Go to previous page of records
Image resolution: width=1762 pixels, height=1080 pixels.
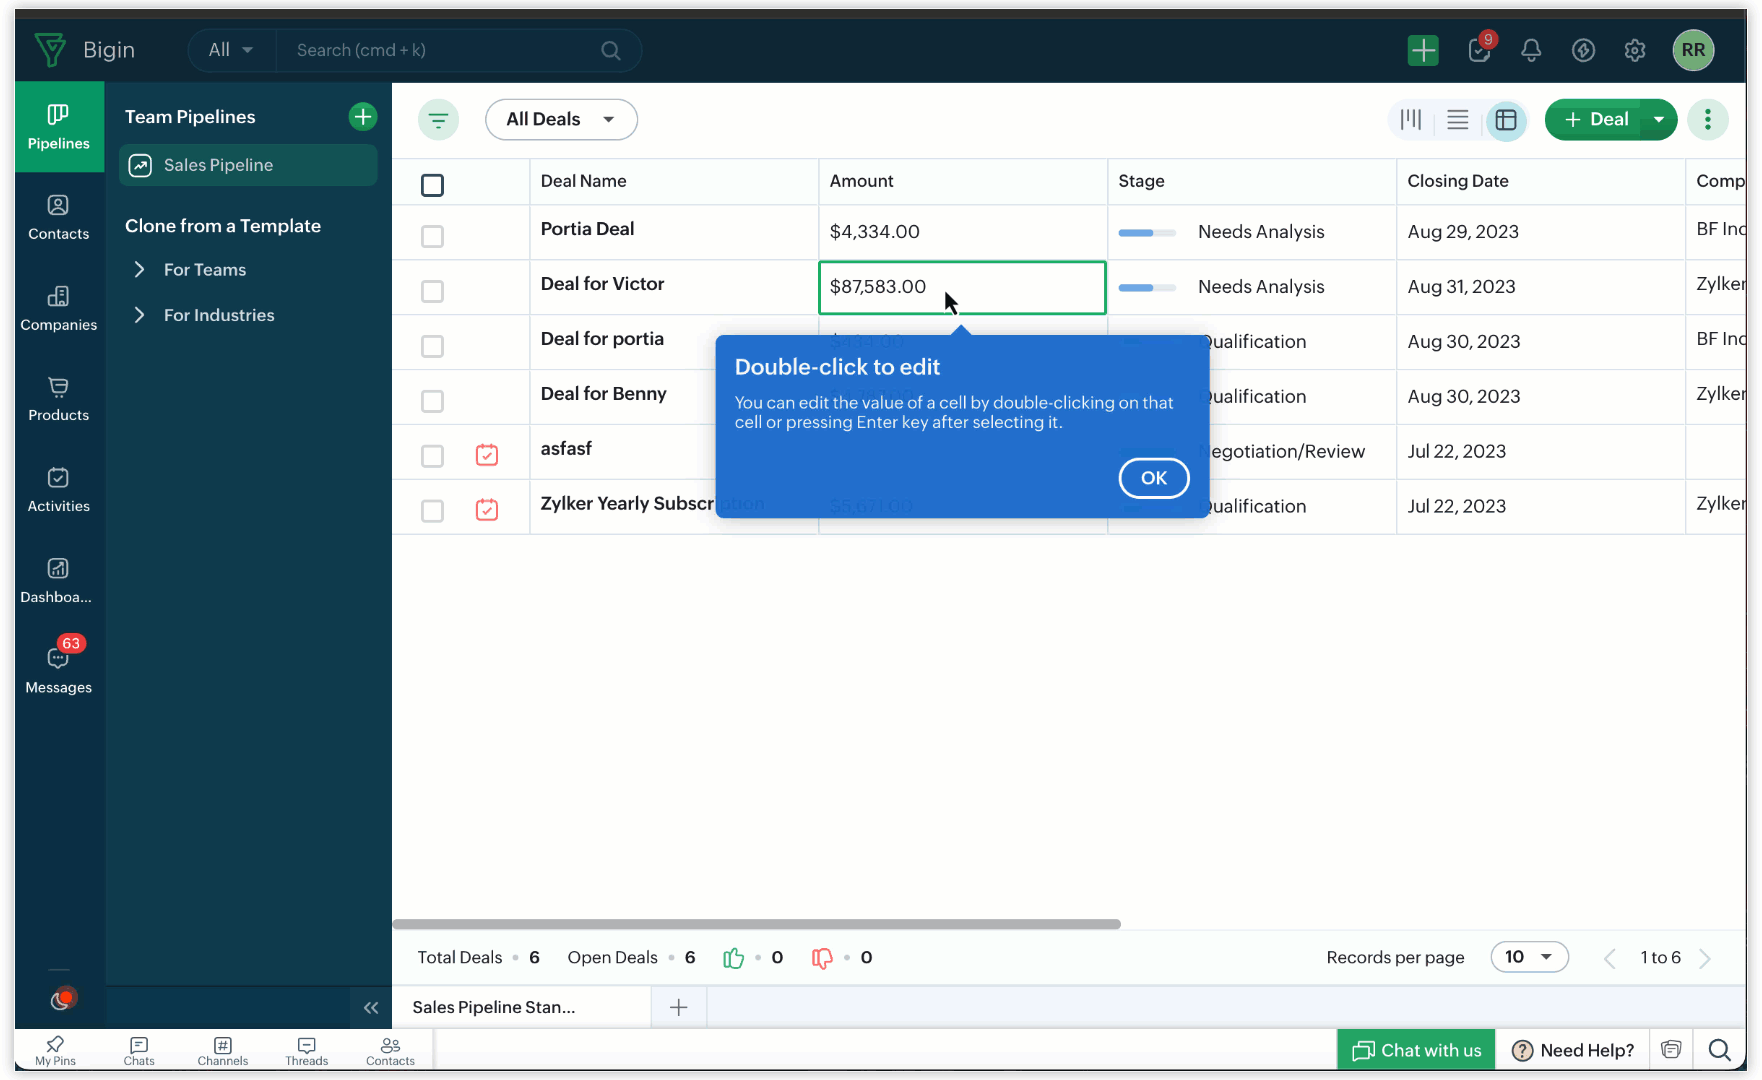[x=1610, y=958]
